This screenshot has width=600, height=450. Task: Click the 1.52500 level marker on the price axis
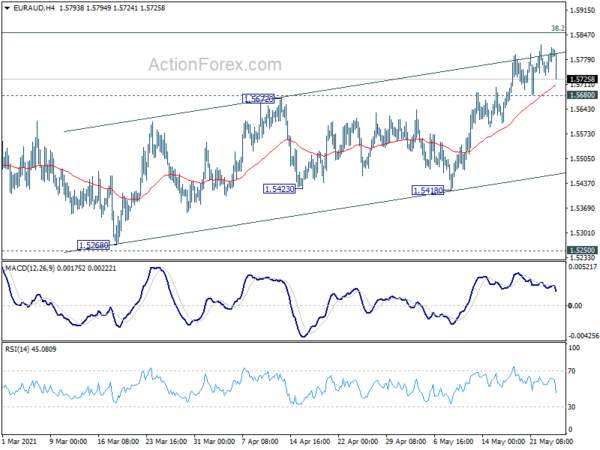[x=582, y=250]
